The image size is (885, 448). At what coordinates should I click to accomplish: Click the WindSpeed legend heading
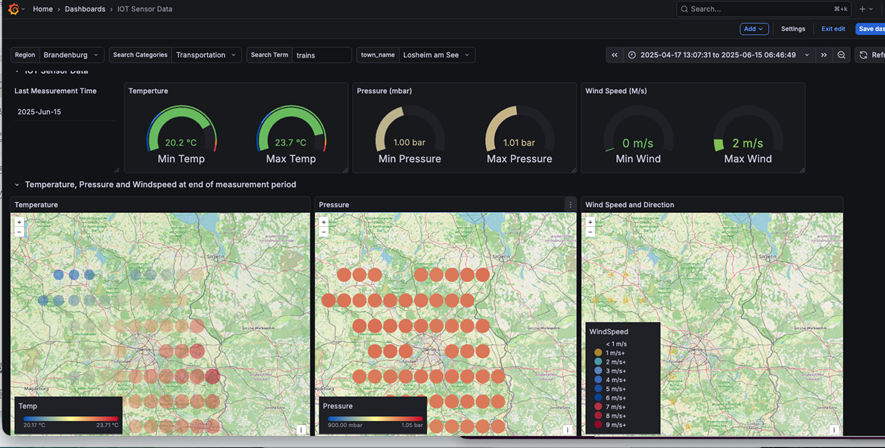click(x=609, y=332)
